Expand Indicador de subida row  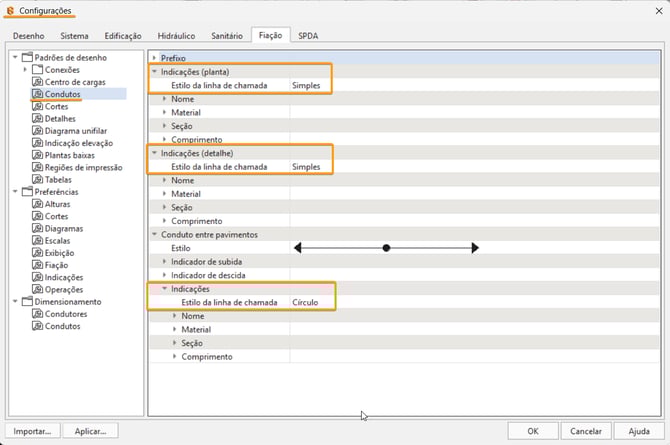pos(165,261)
